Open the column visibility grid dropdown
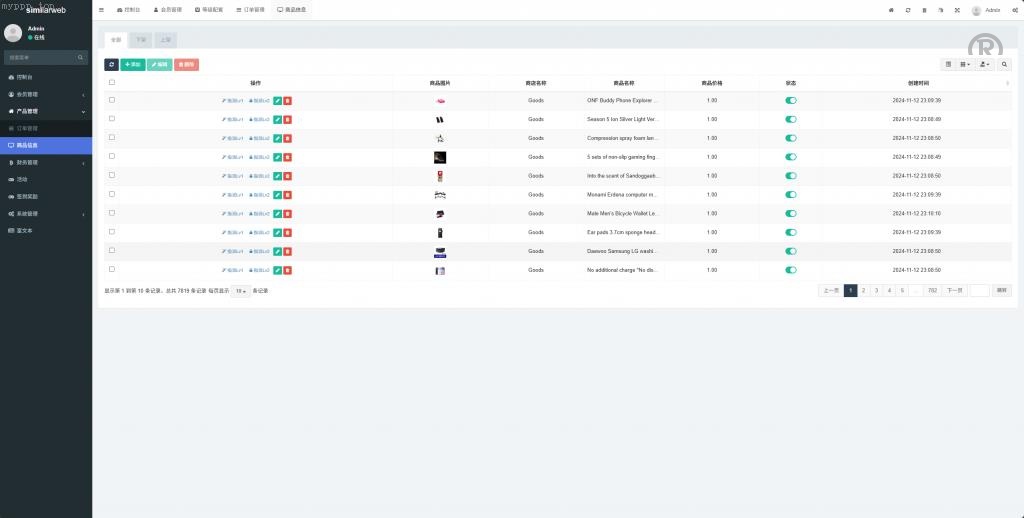 tap(965, 64)
